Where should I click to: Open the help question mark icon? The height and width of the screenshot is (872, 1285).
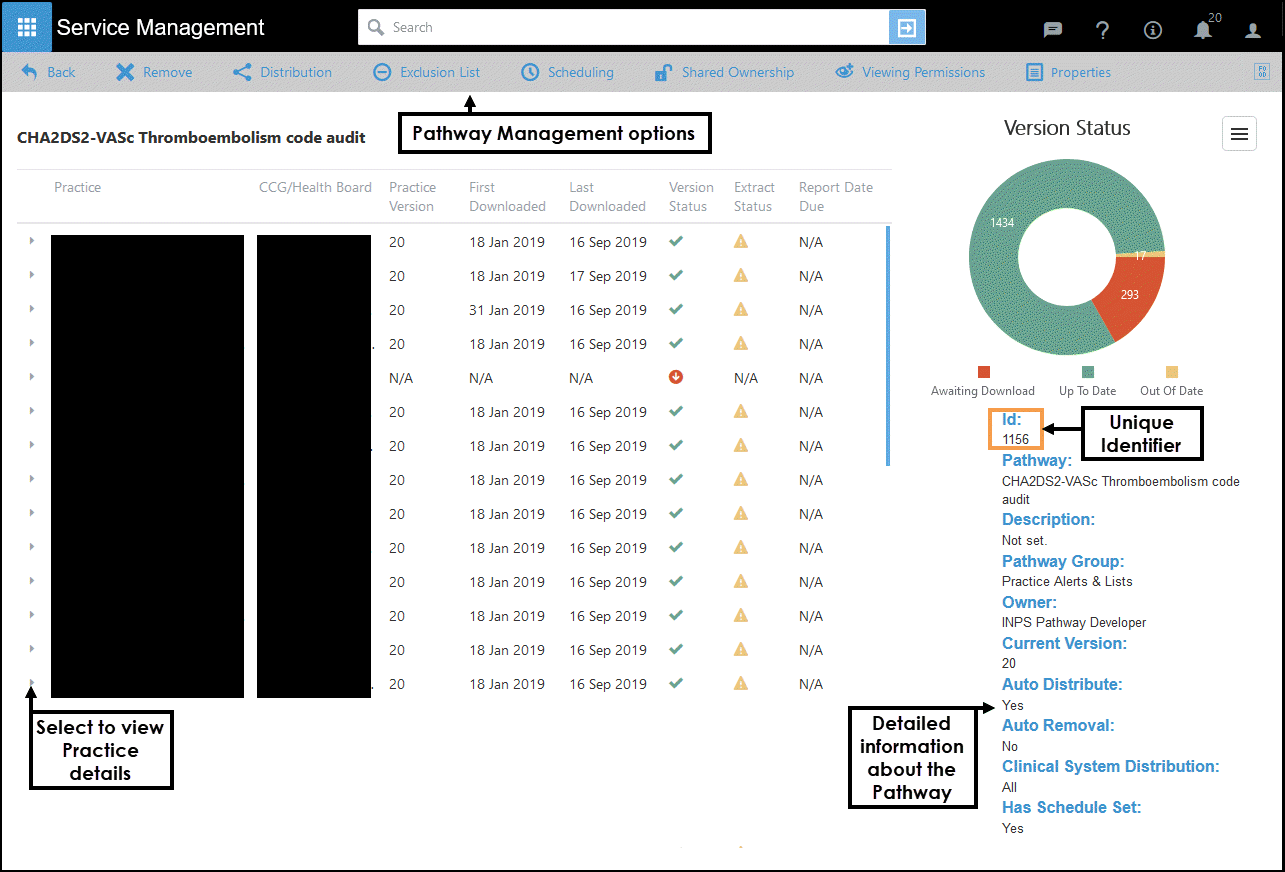click(x=1102, y=30)
